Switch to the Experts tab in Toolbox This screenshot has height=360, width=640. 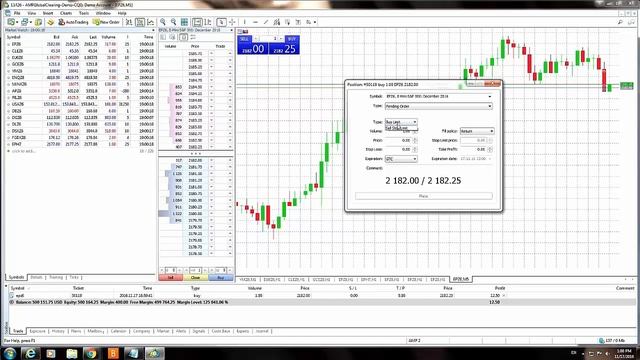click(x=242, y=331)
